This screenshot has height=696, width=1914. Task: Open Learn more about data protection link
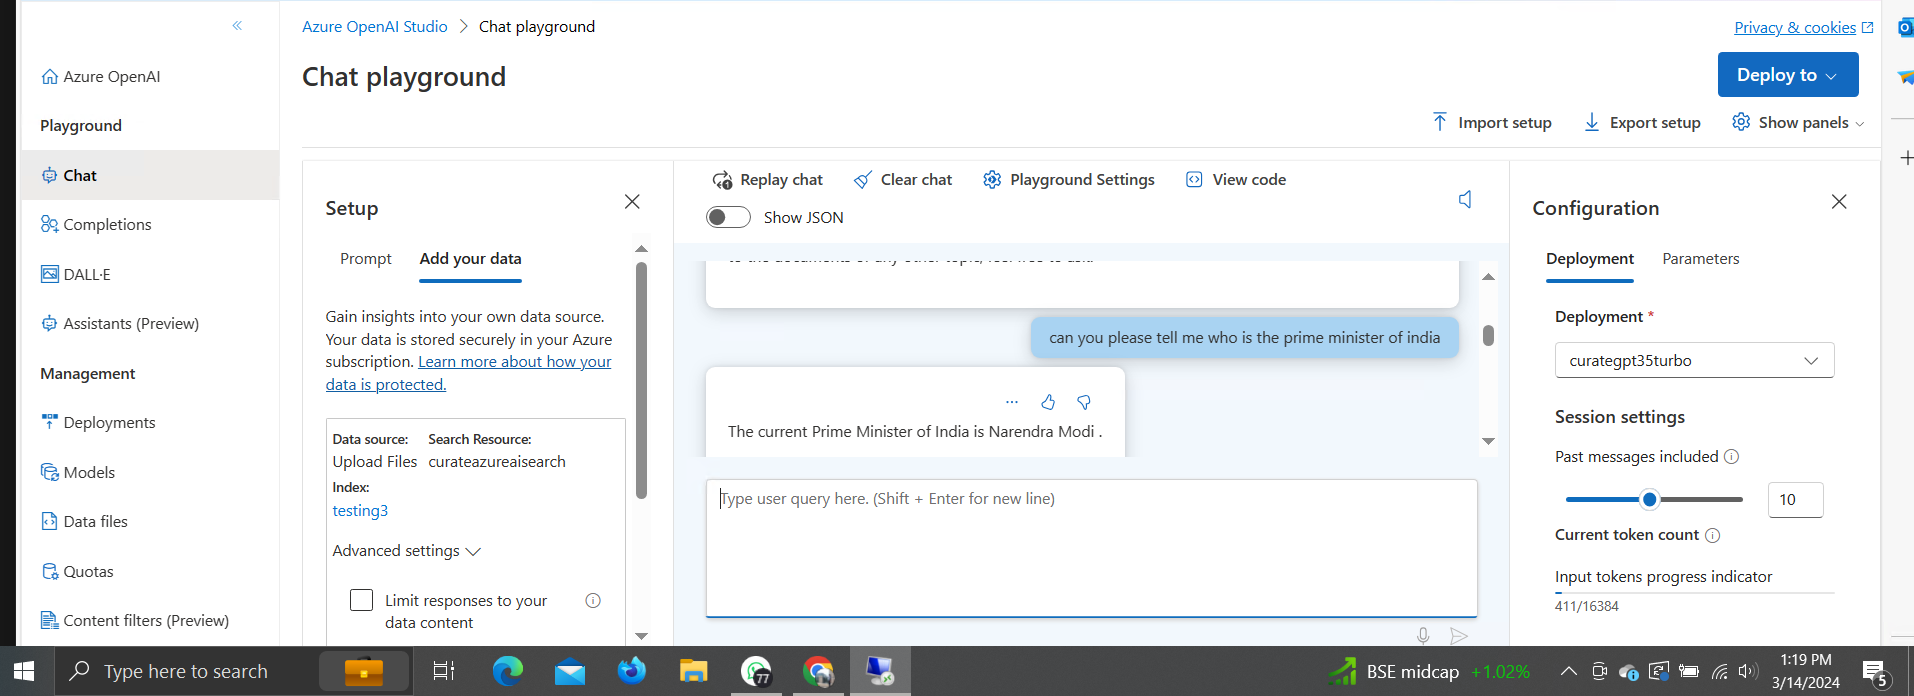[x=469, y=373]
